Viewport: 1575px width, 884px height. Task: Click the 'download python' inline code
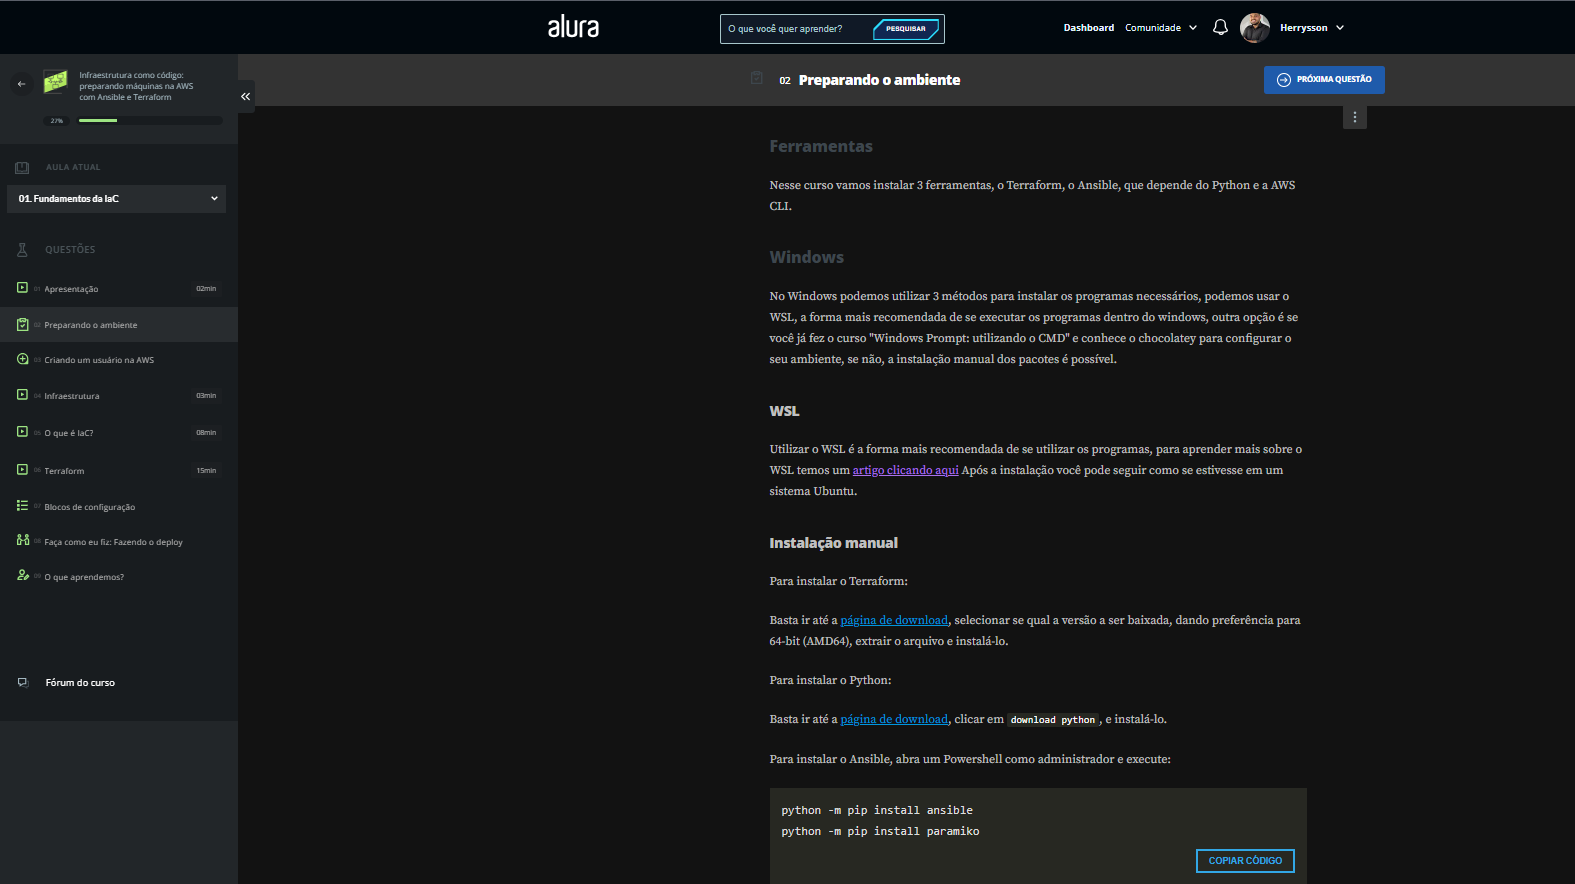[1053, 720]
